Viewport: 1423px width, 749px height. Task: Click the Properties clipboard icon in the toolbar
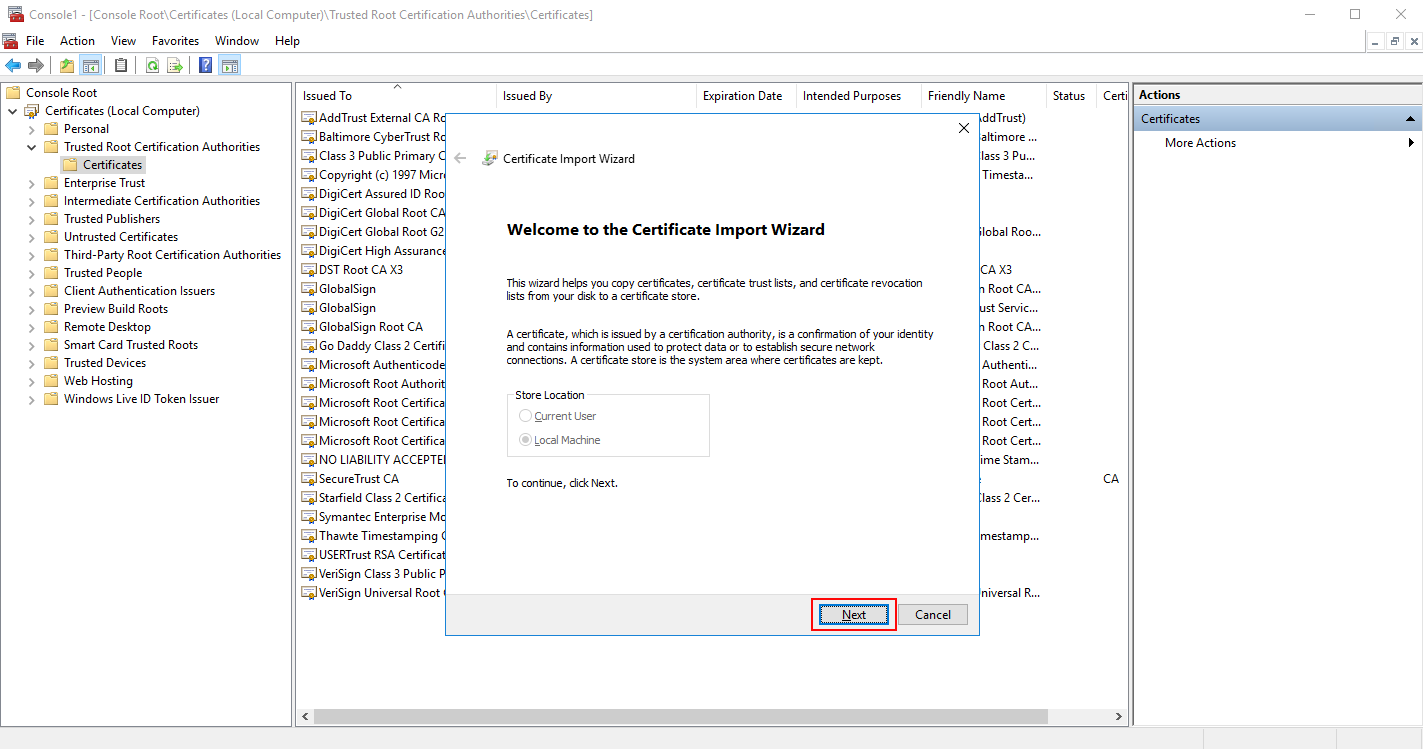[x=120, y=64]
